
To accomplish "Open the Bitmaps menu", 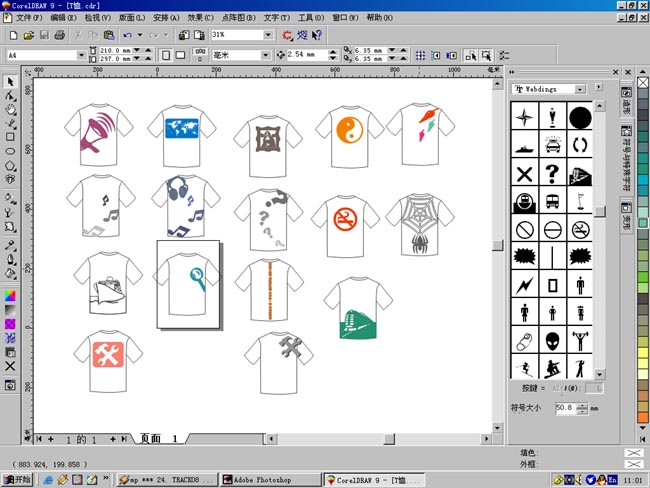I will [x=238, y=17].
